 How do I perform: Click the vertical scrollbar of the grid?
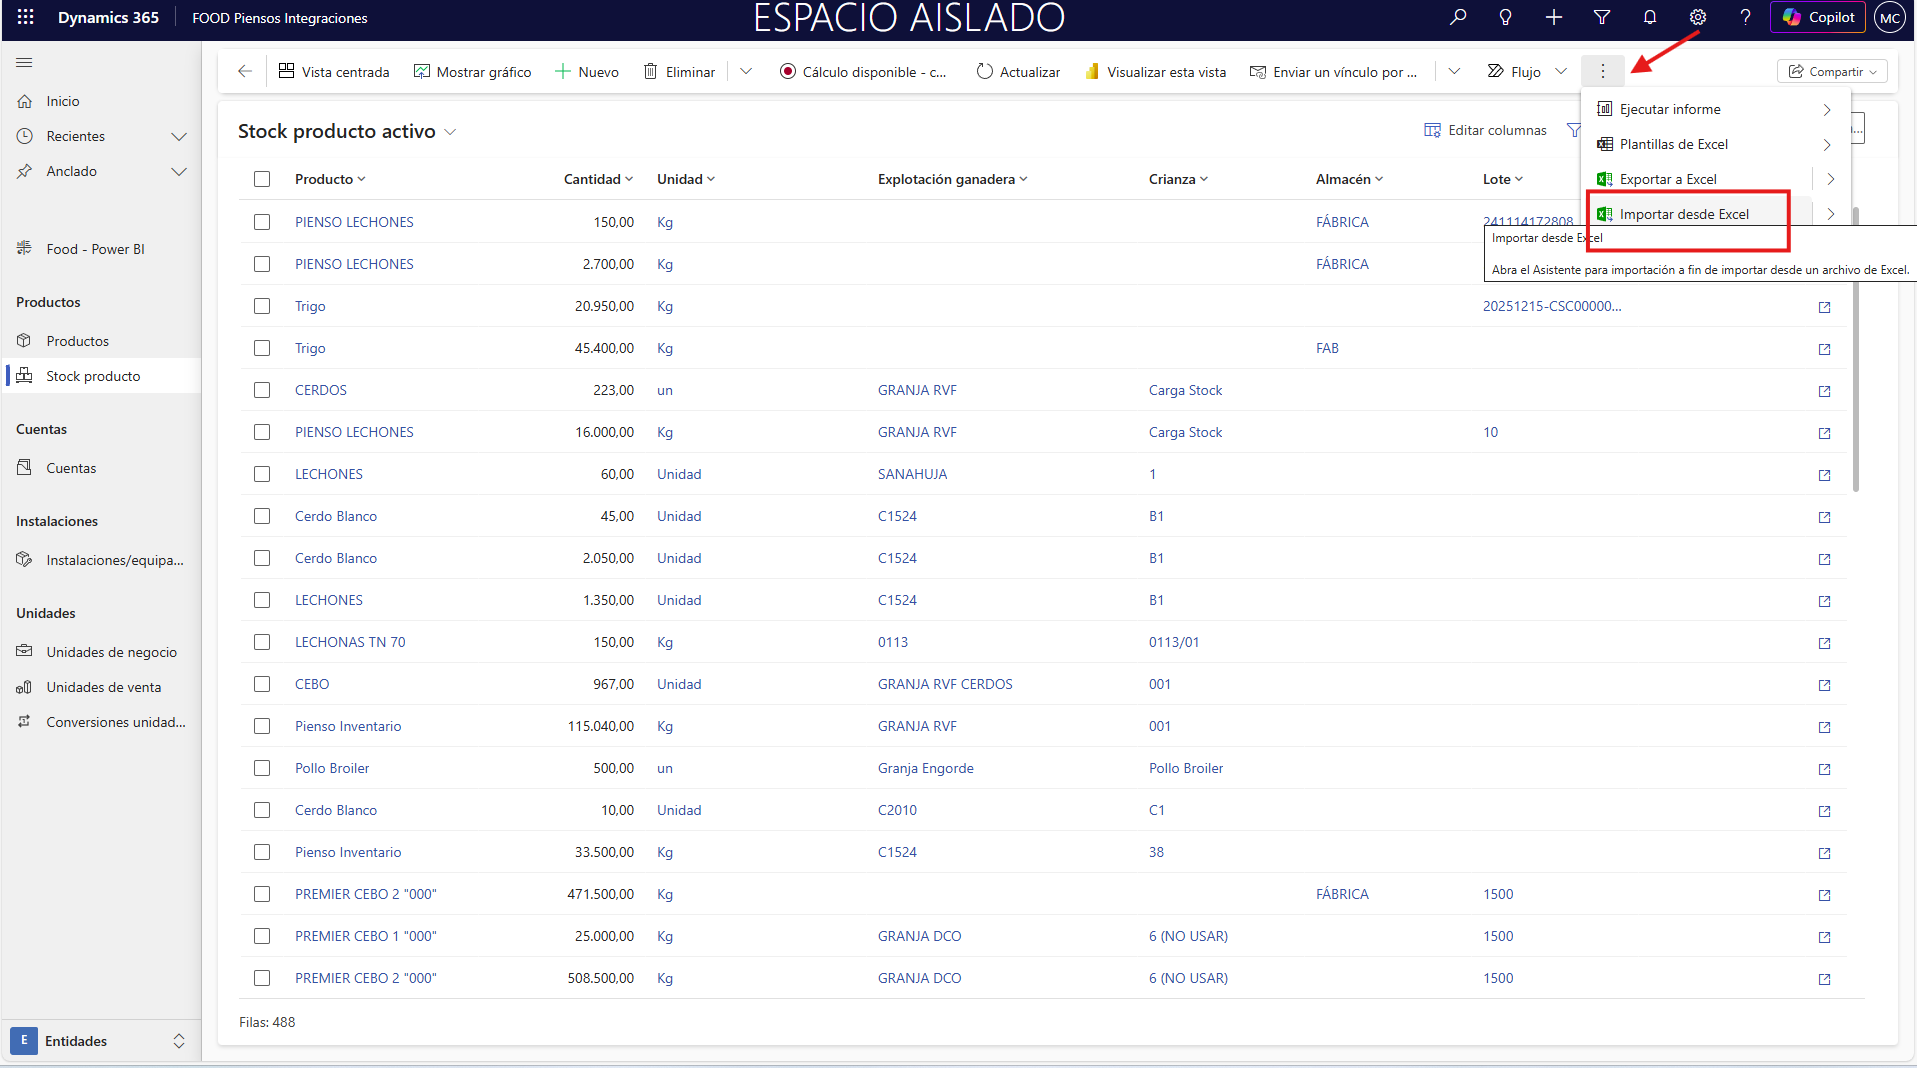[1856, 350]
